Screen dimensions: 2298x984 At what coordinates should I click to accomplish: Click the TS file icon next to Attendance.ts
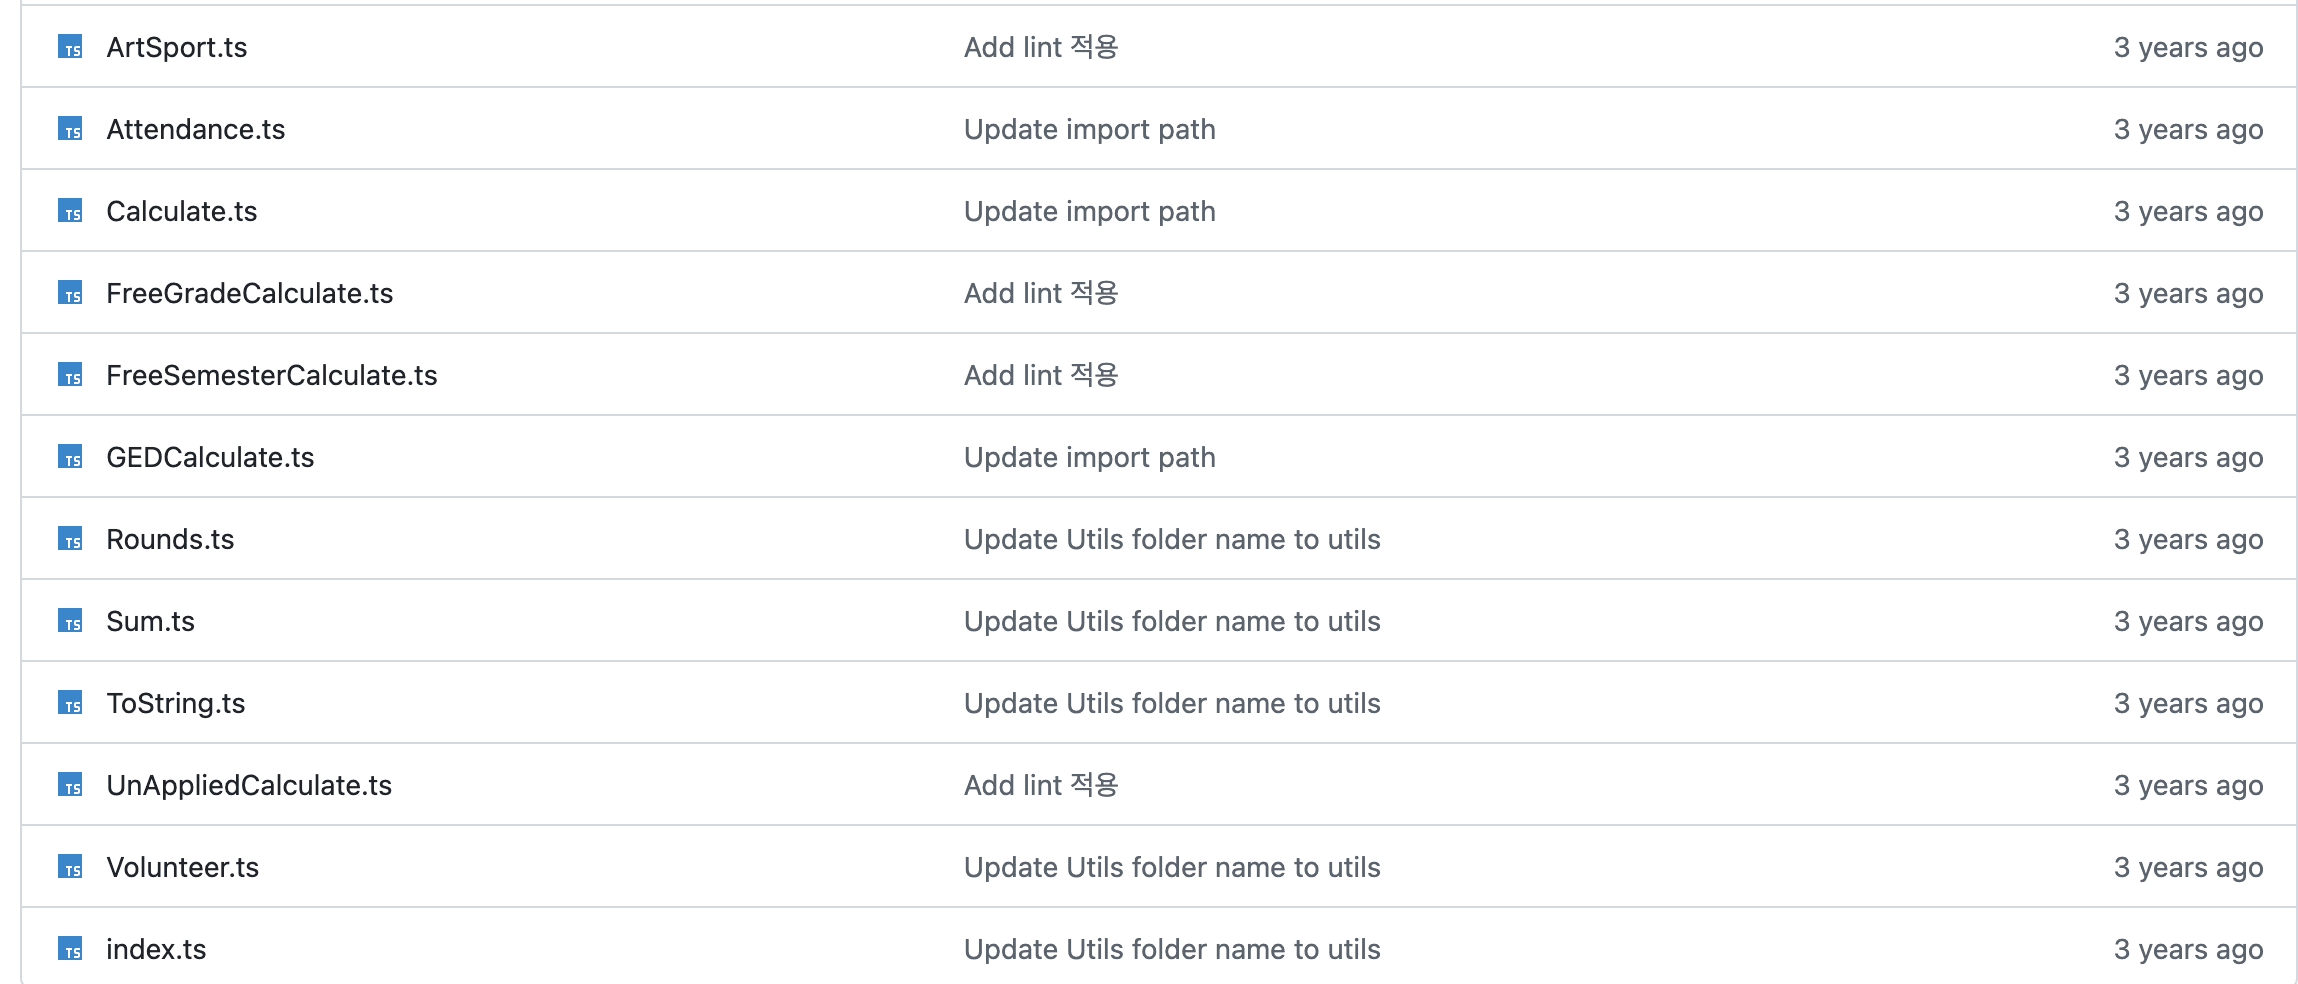[x=70, y=129]
